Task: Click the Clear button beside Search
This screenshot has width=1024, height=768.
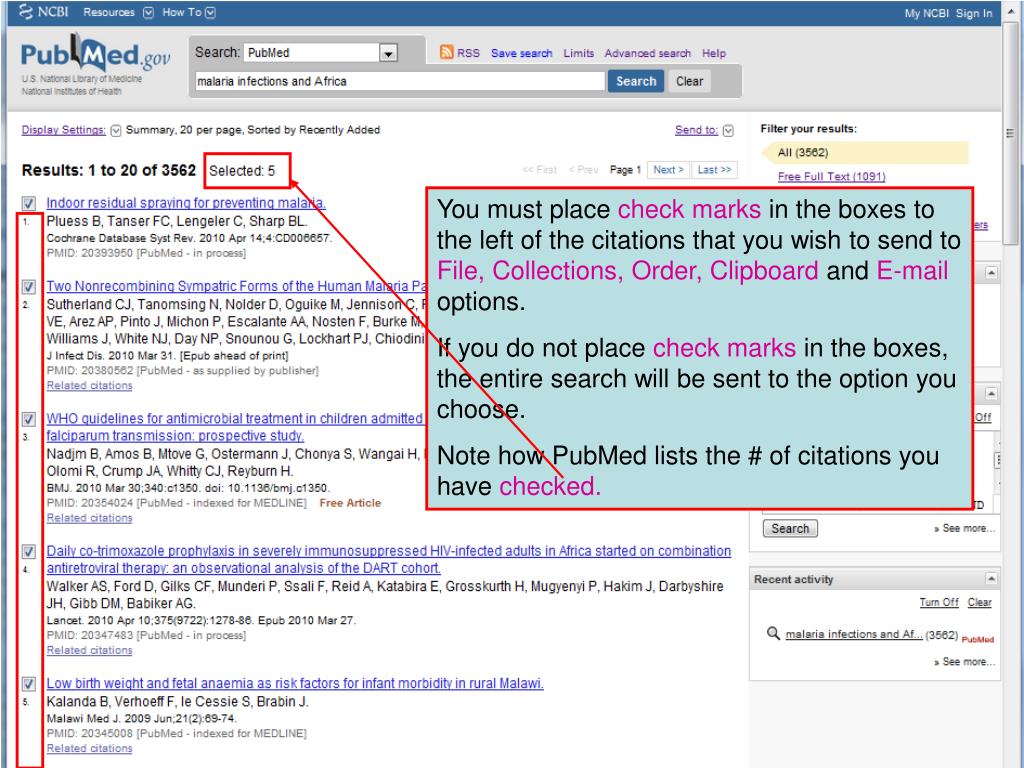Action: 690,81
